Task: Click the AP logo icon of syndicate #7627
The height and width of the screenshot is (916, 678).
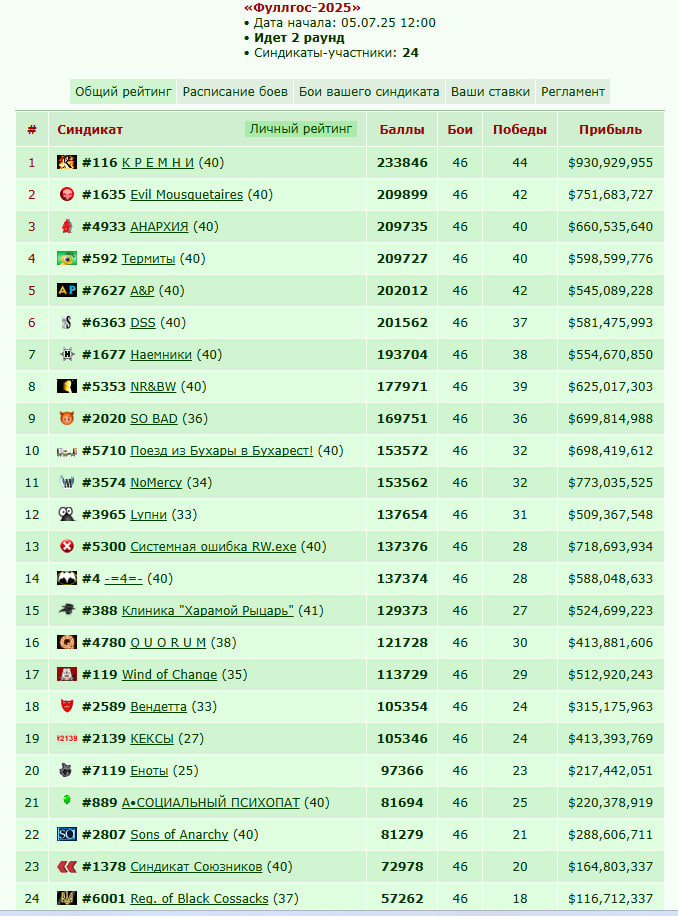Action: pos(67,290)
